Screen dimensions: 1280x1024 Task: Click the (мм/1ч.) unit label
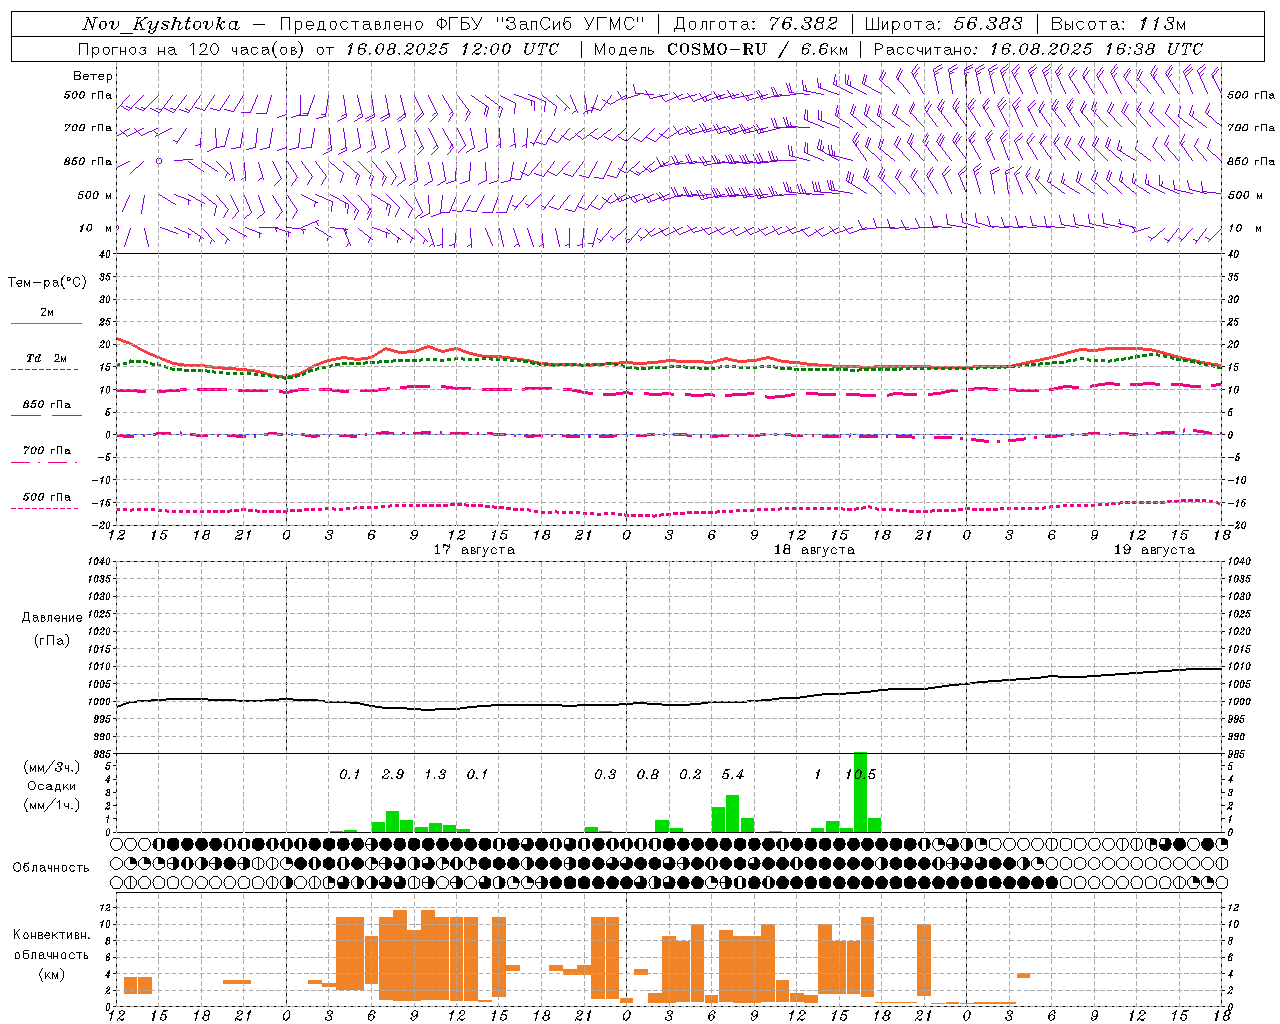52,805
